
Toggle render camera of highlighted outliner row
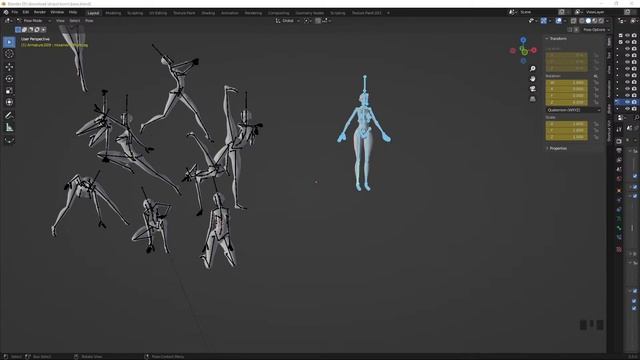coord(634,102)
